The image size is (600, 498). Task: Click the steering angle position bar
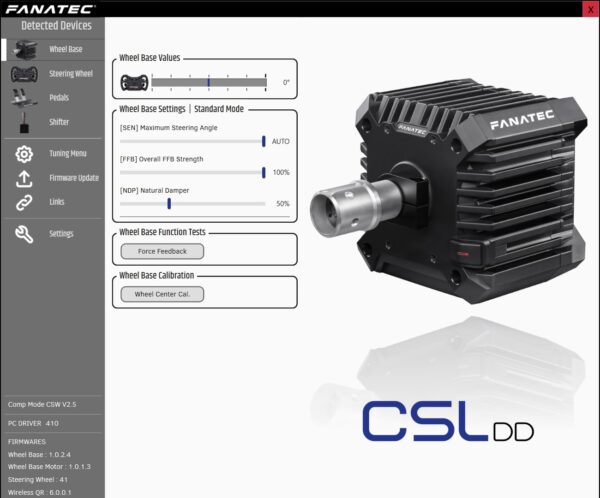pos(209,82)
